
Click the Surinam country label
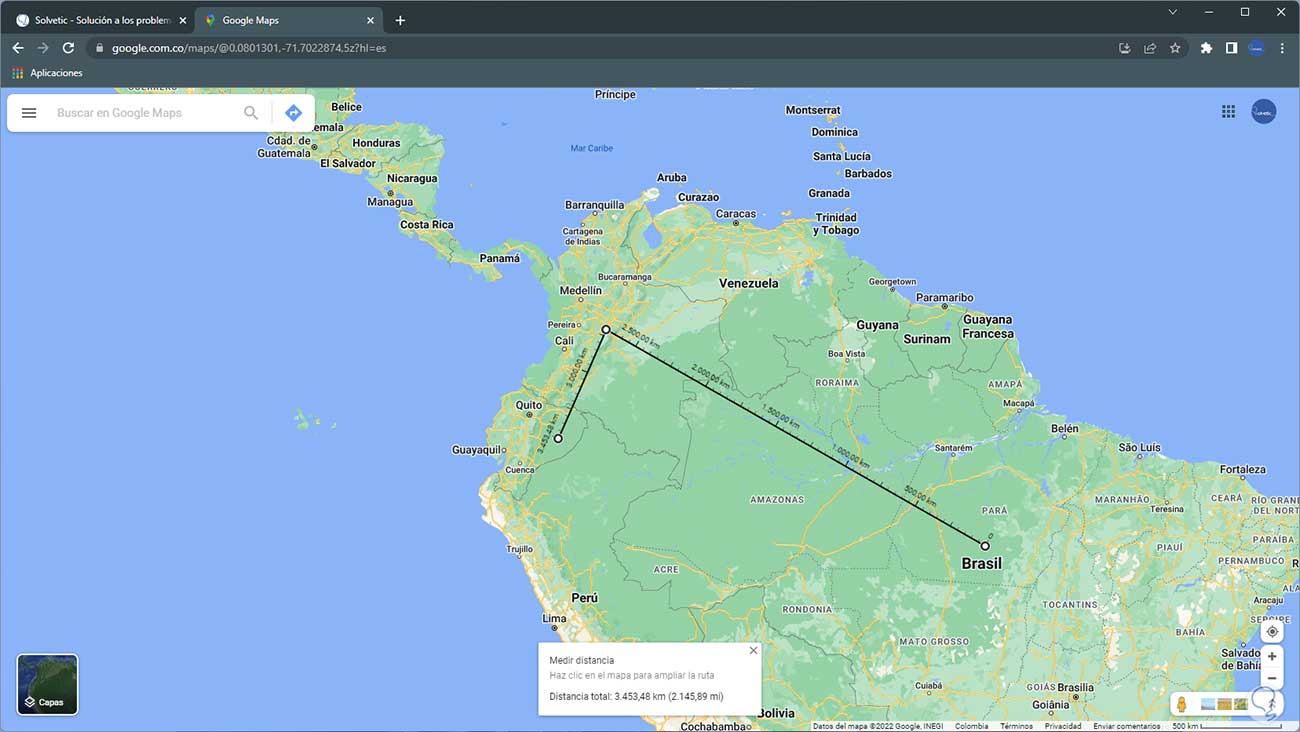point(927,339)
